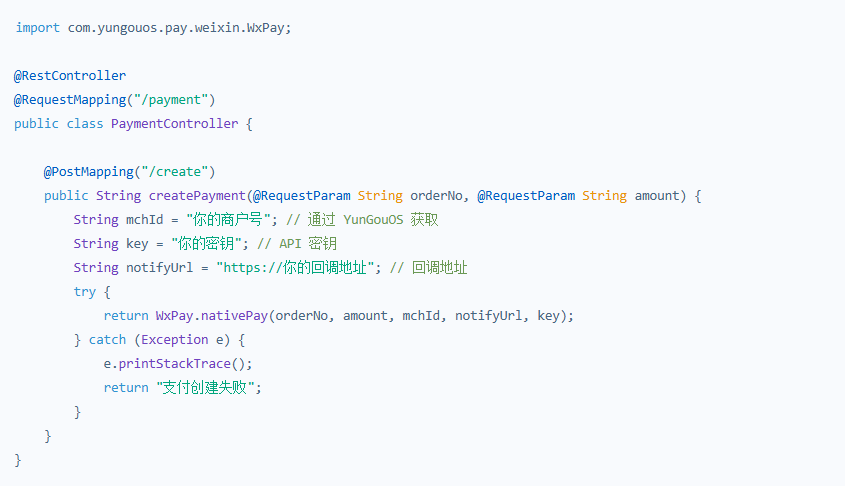Screen dimensions: 845x489
Task: Select the "你的密钥" string value
Action: pyautogui.click(x=206, y=244)
